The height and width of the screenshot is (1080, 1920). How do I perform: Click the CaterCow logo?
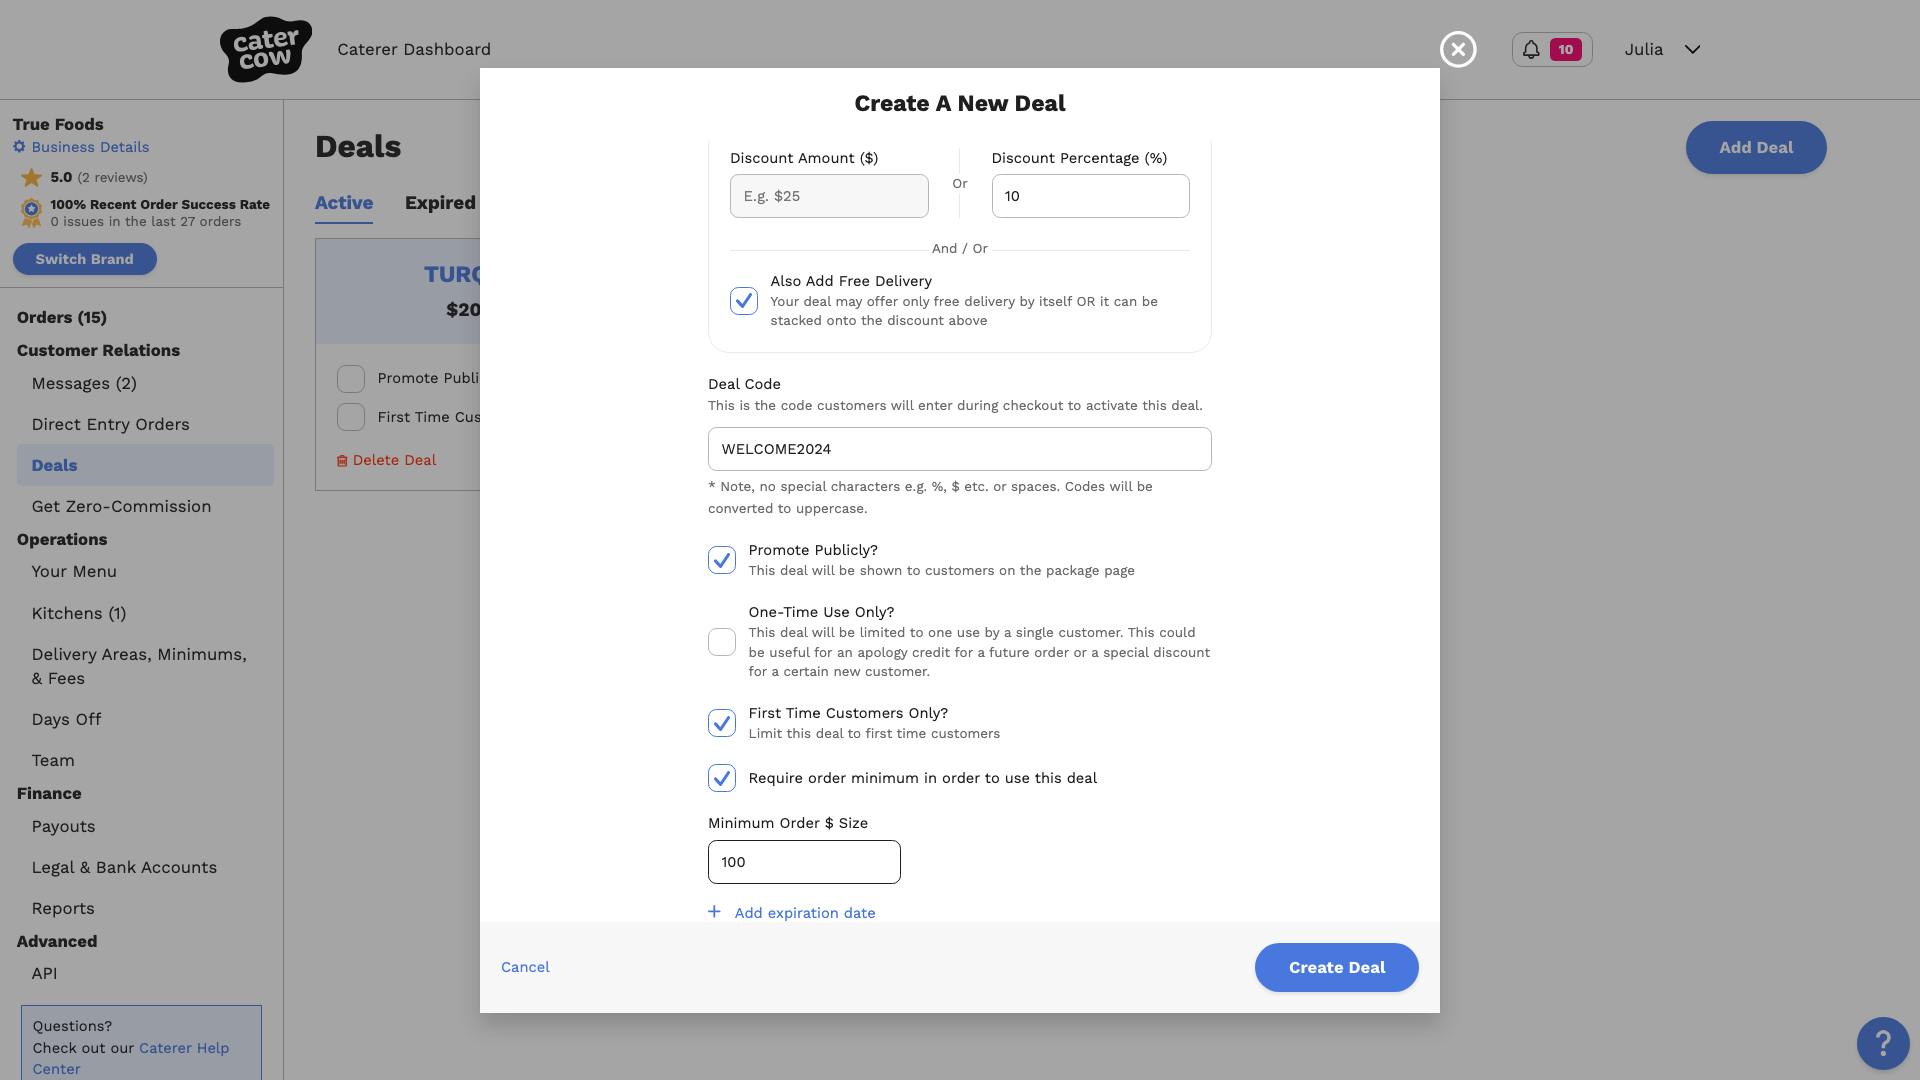point(265,49)
